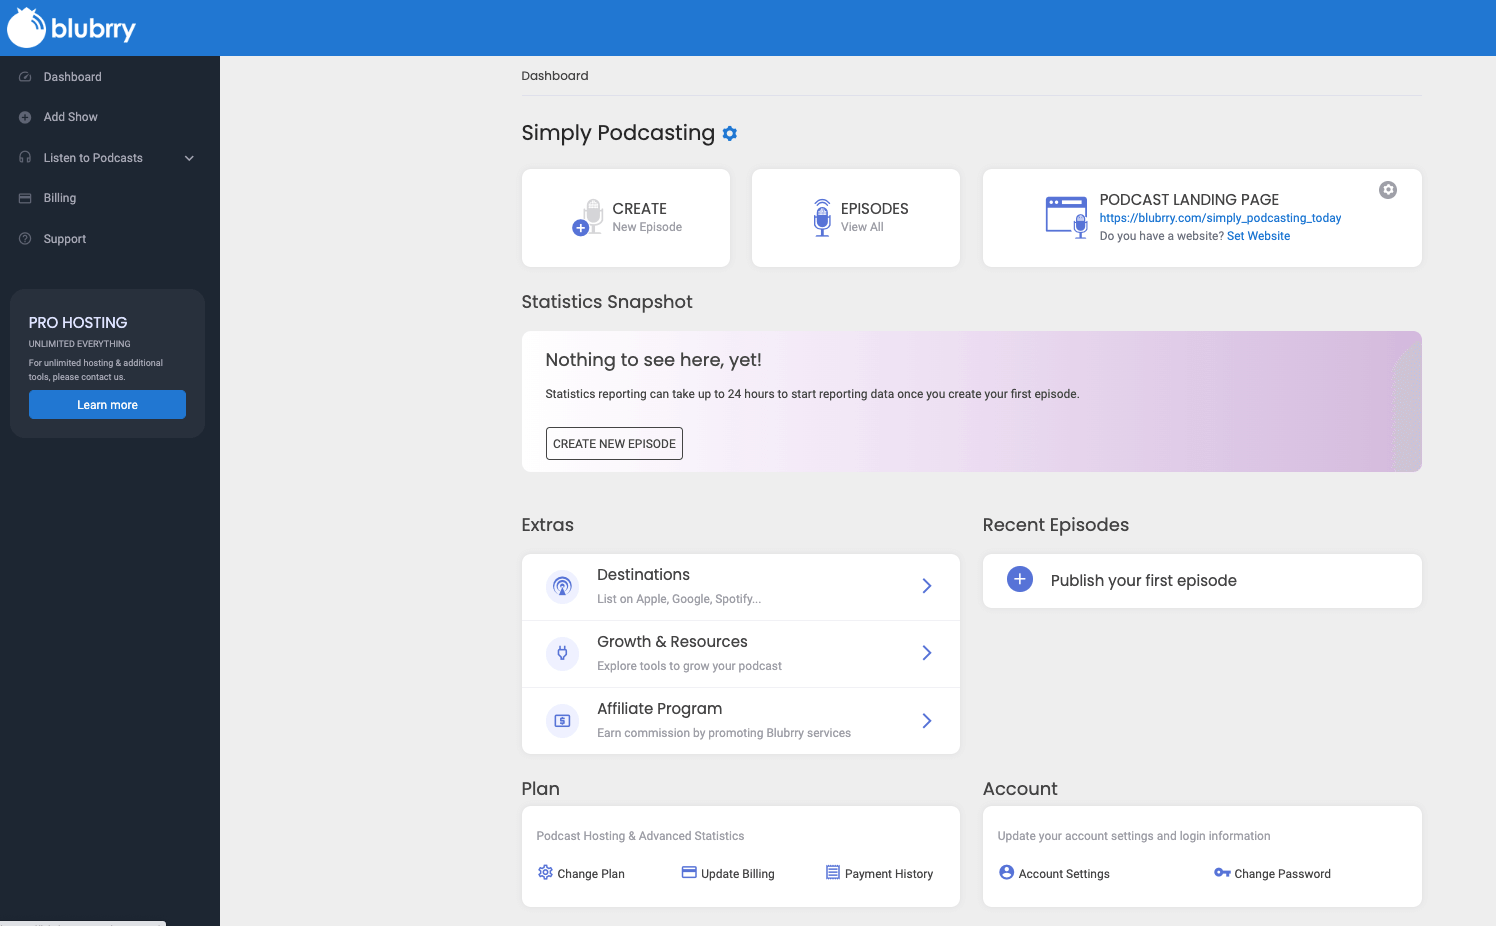Click the Change Password key icon

(1222, 872)
